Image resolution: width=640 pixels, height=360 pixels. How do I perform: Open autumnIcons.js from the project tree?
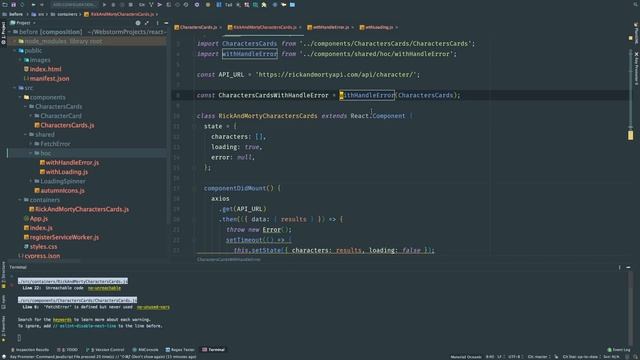60,191
